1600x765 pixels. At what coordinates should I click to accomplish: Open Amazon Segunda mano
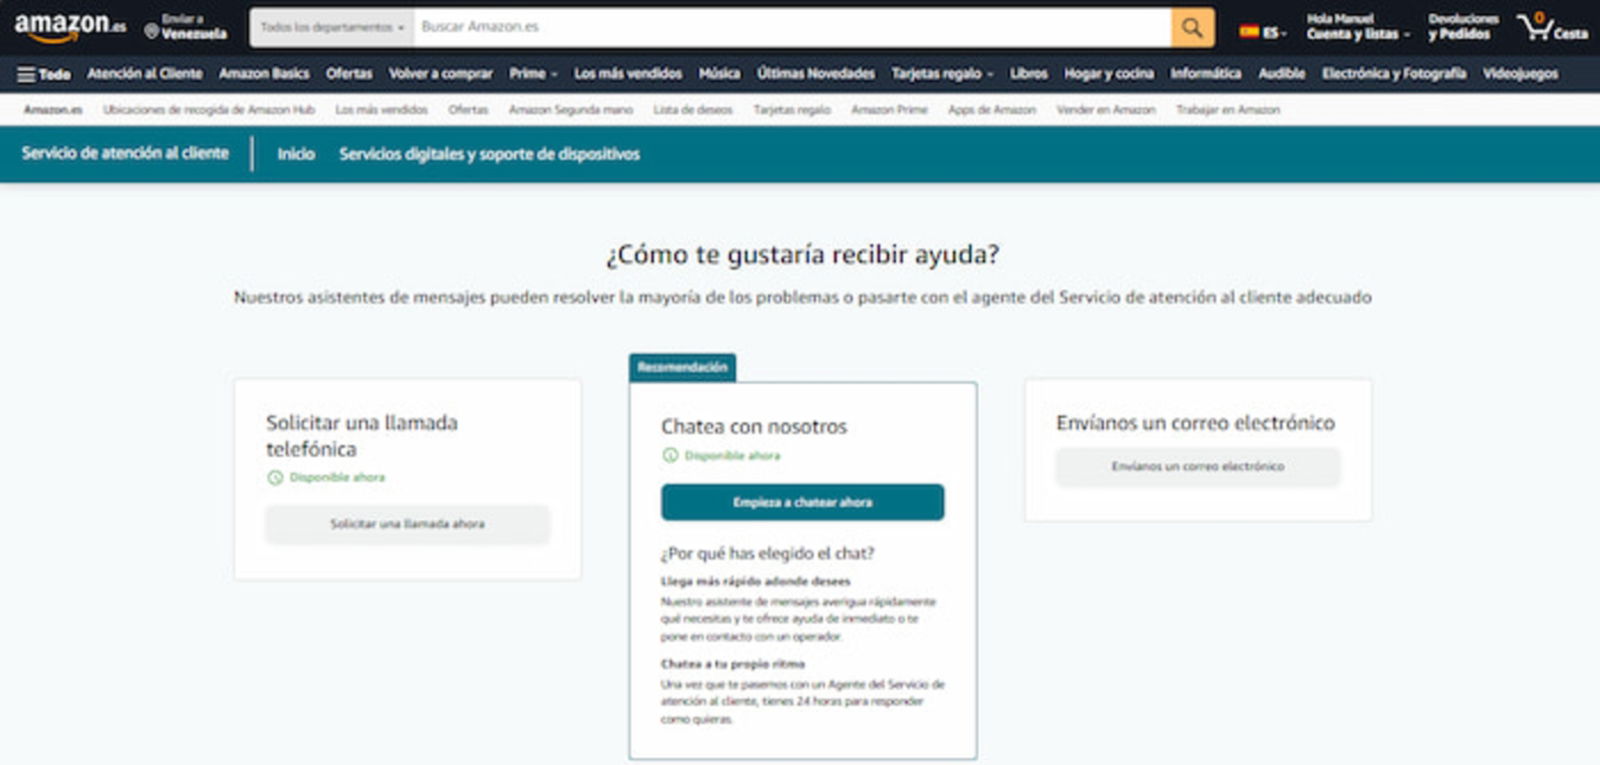[x=570, y=110]
